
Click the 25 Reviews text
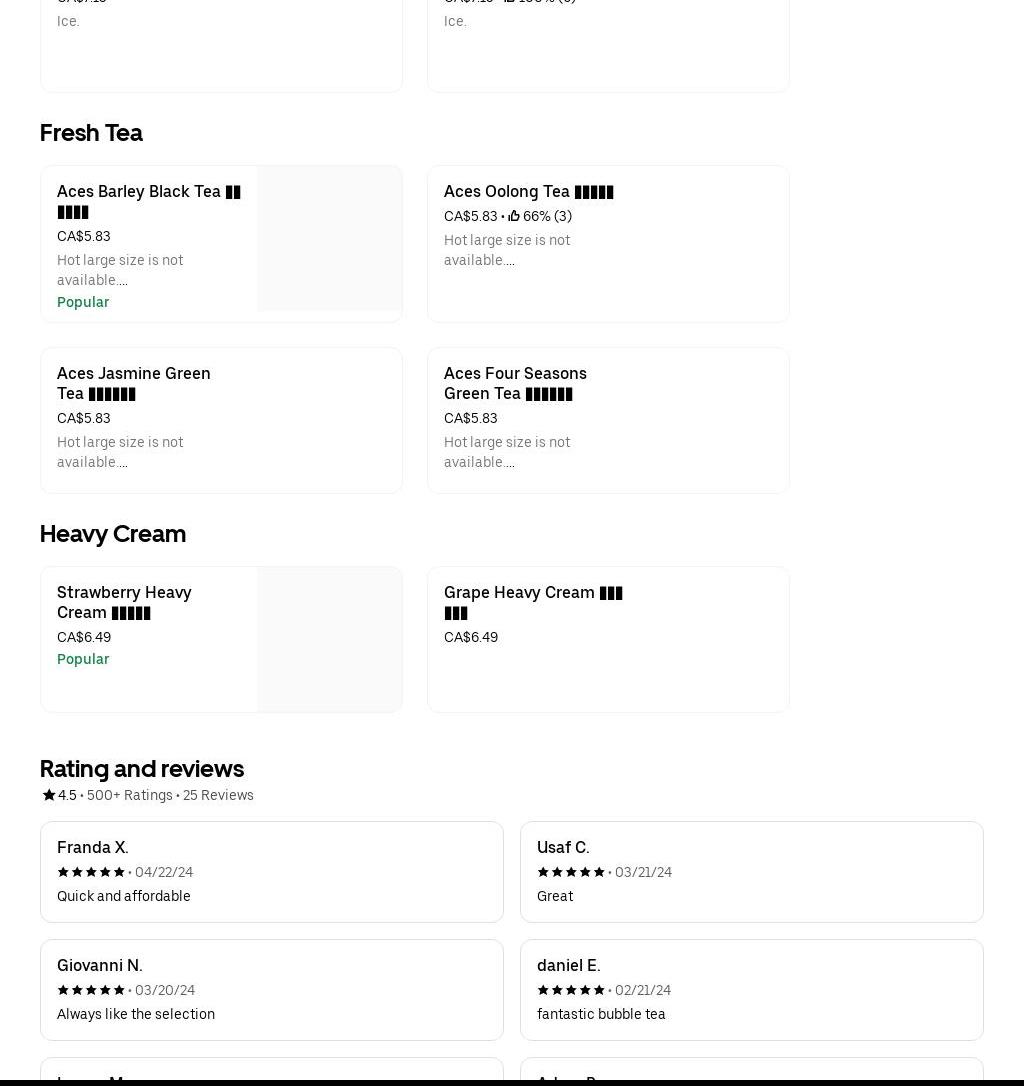218,795
